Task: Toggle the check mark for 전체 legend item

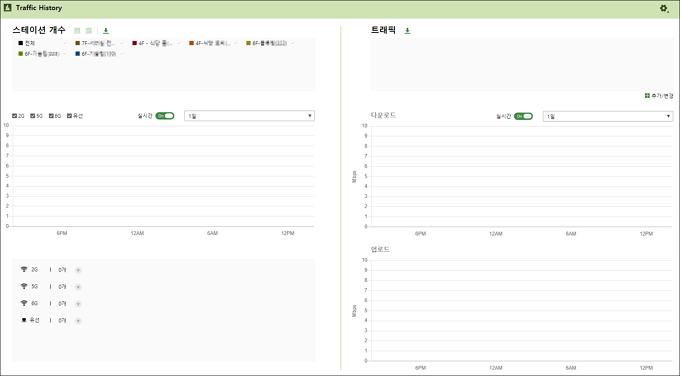Action: coord(65,43)
